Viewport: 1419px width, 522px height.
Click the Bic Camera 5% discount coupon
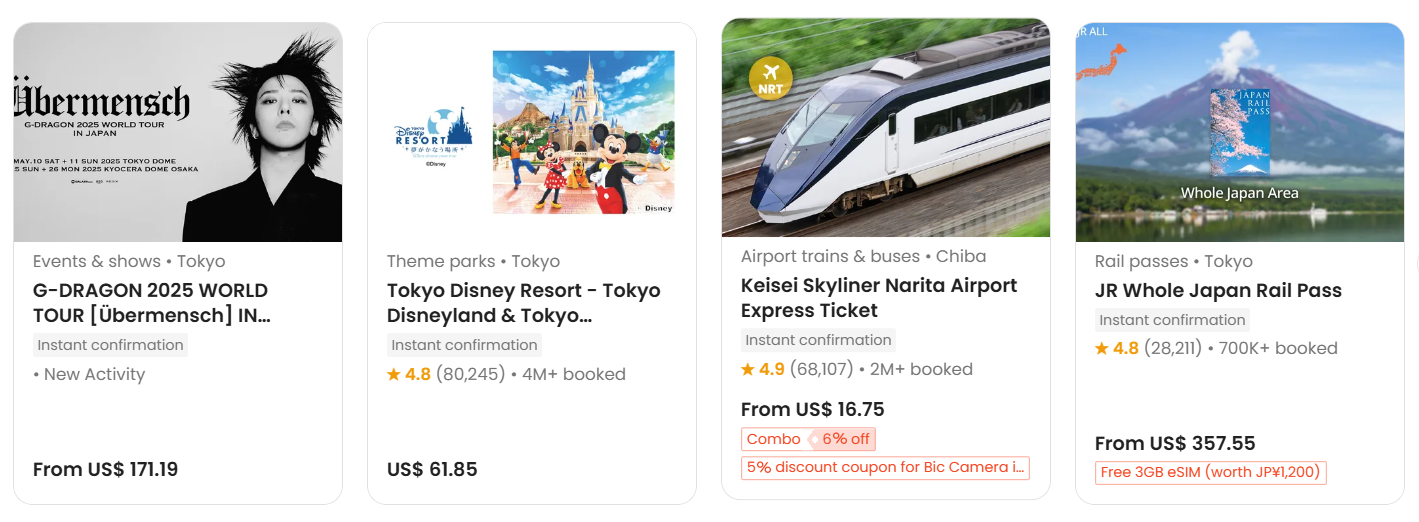pyautogui.click(x=884, y=467)
